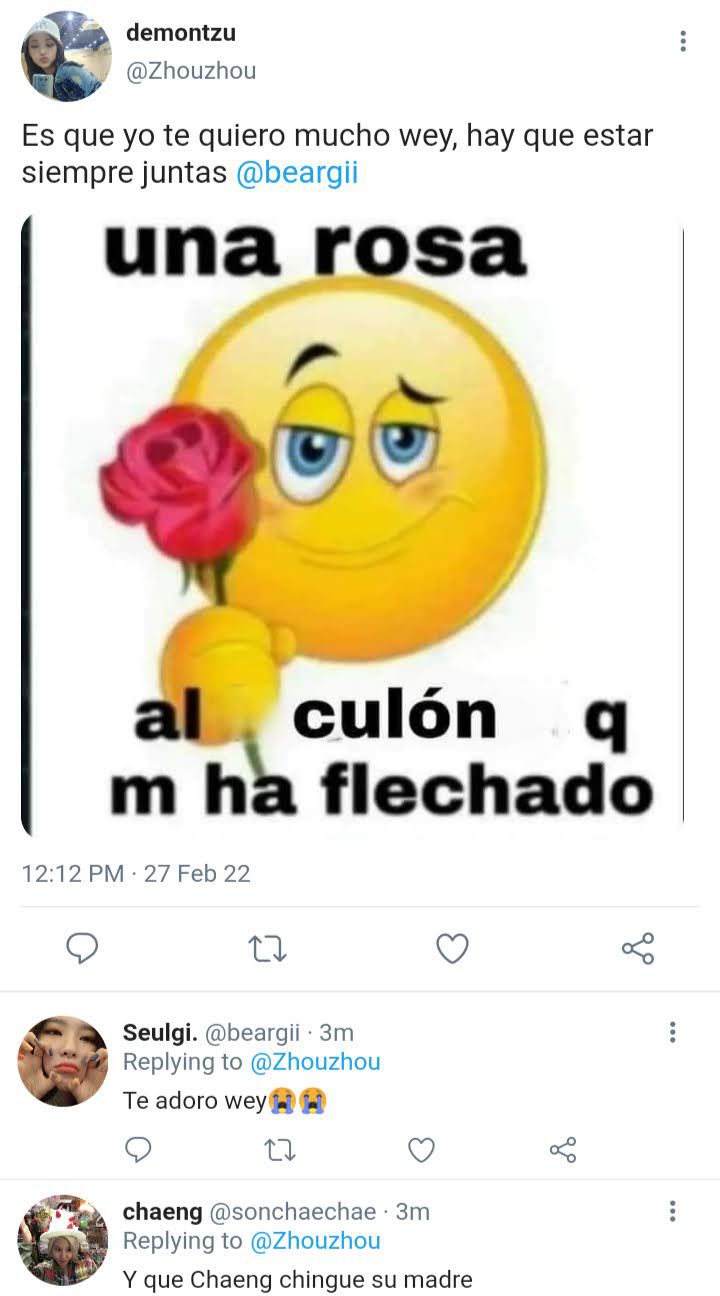Image resolution: width=720 pixels, height=1296 pixels.
Task: Retweet the main tweet by demontzu
Action: 267,948
